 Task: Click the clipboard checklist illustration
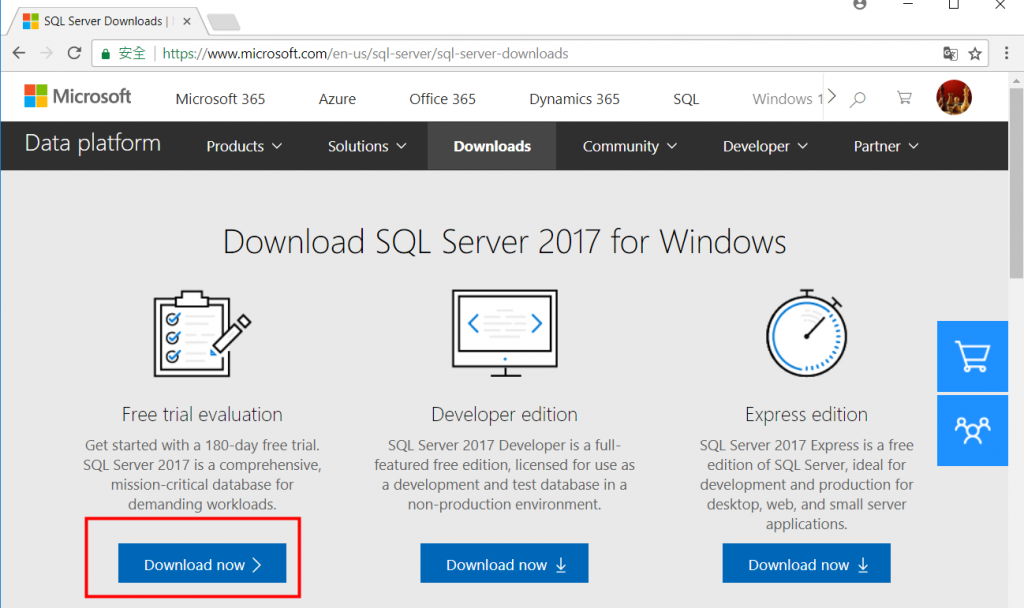(202, 333)
